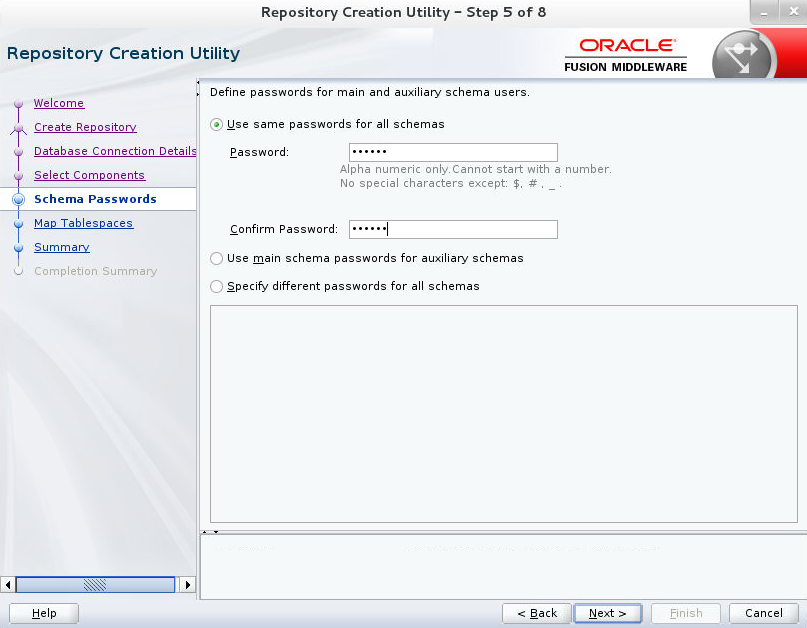The width and height of the screenshot is (807, 628).
Task: Select 'Specify different passwords for all schemas'
Action: tap(215, 286)
